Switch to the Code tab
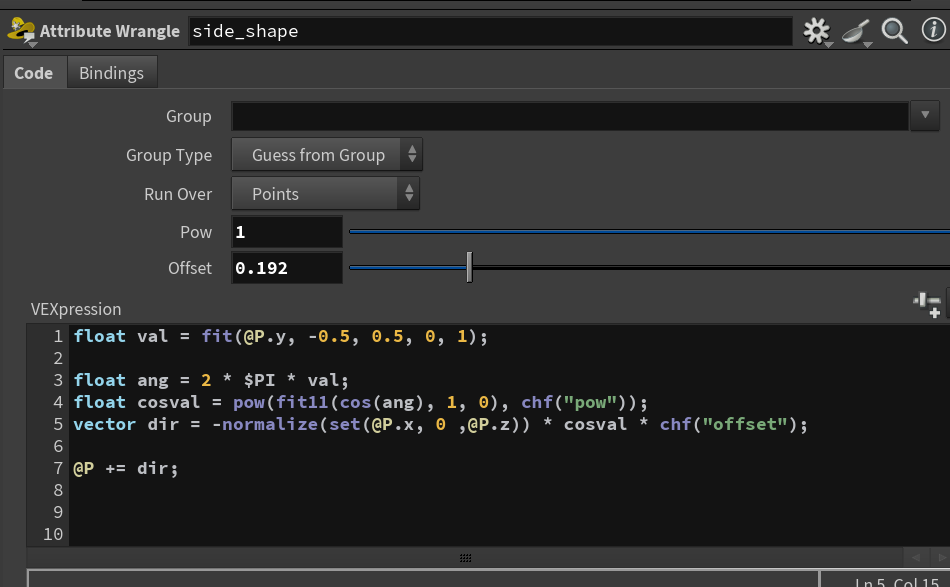Viewport: 950px width, 587px height. point(33,73)
